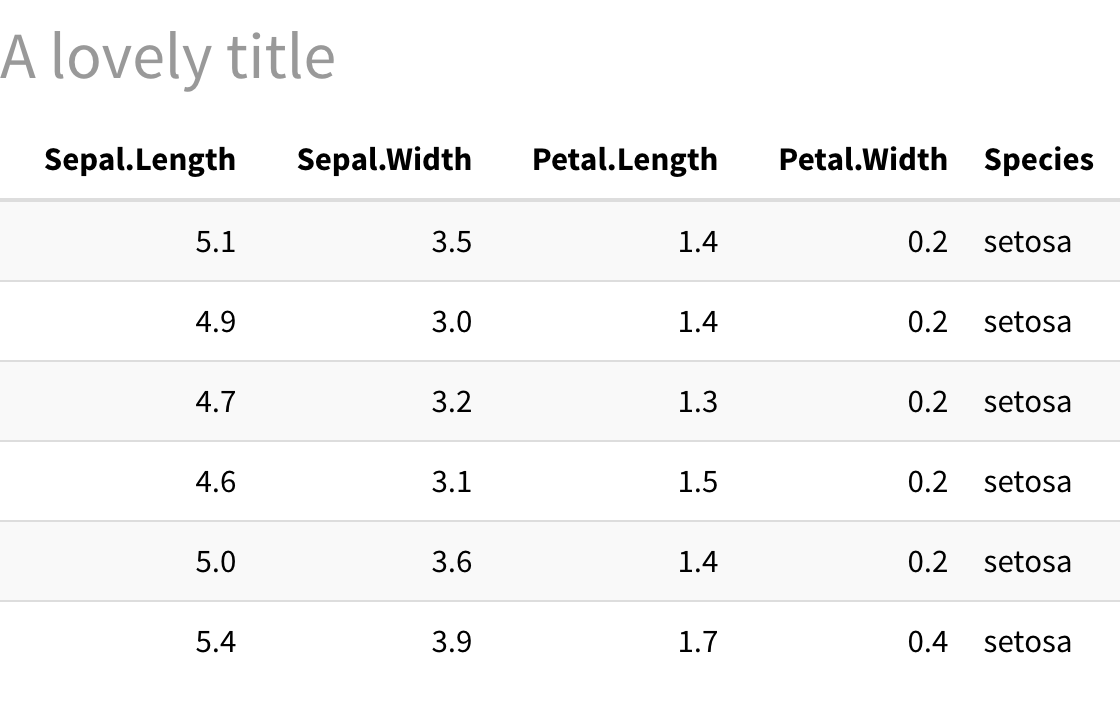Viewport: 1120px width, 710px height.
Task: Click the 3.9 Sepal.Width cell
Action: point(451,642)
